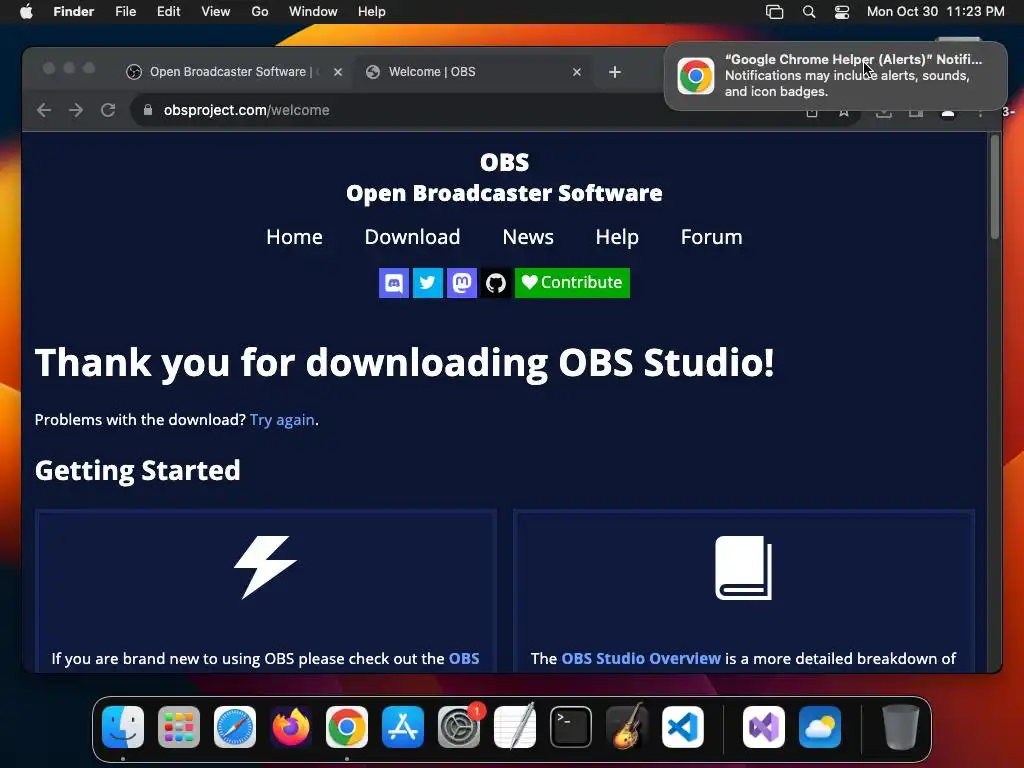Open the Help menu in the menu bar
Viewport: 1024px width, 768px height.
tap(372, 12)
